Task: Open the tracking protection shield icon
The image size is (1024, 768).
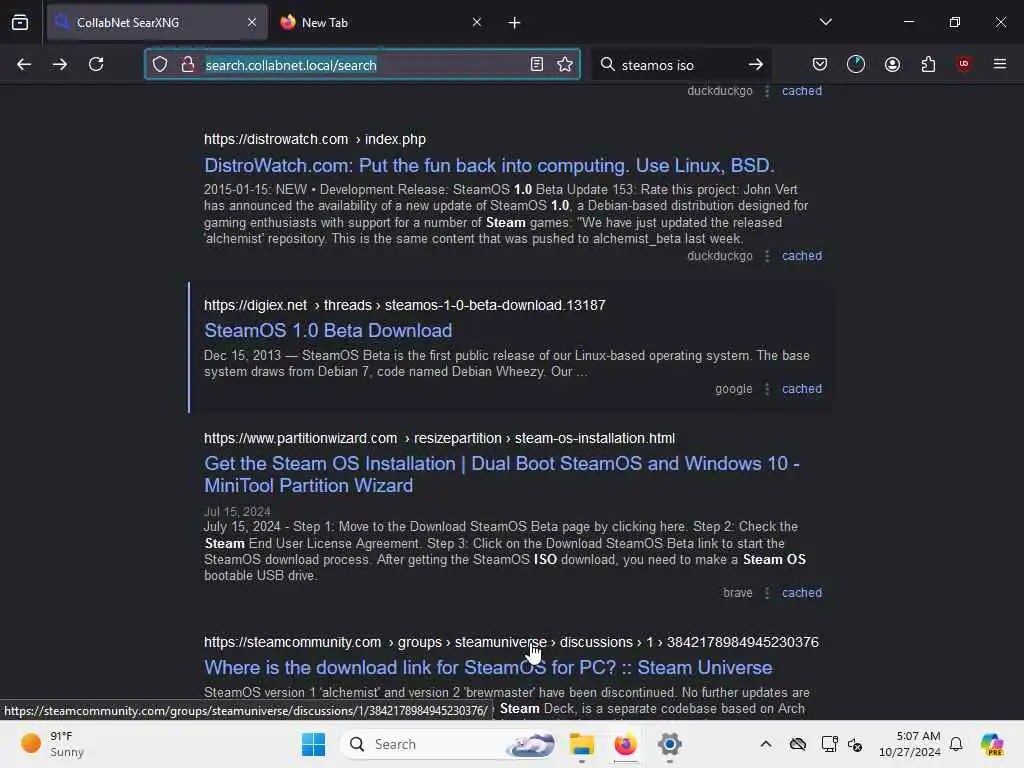Action: 160,64
